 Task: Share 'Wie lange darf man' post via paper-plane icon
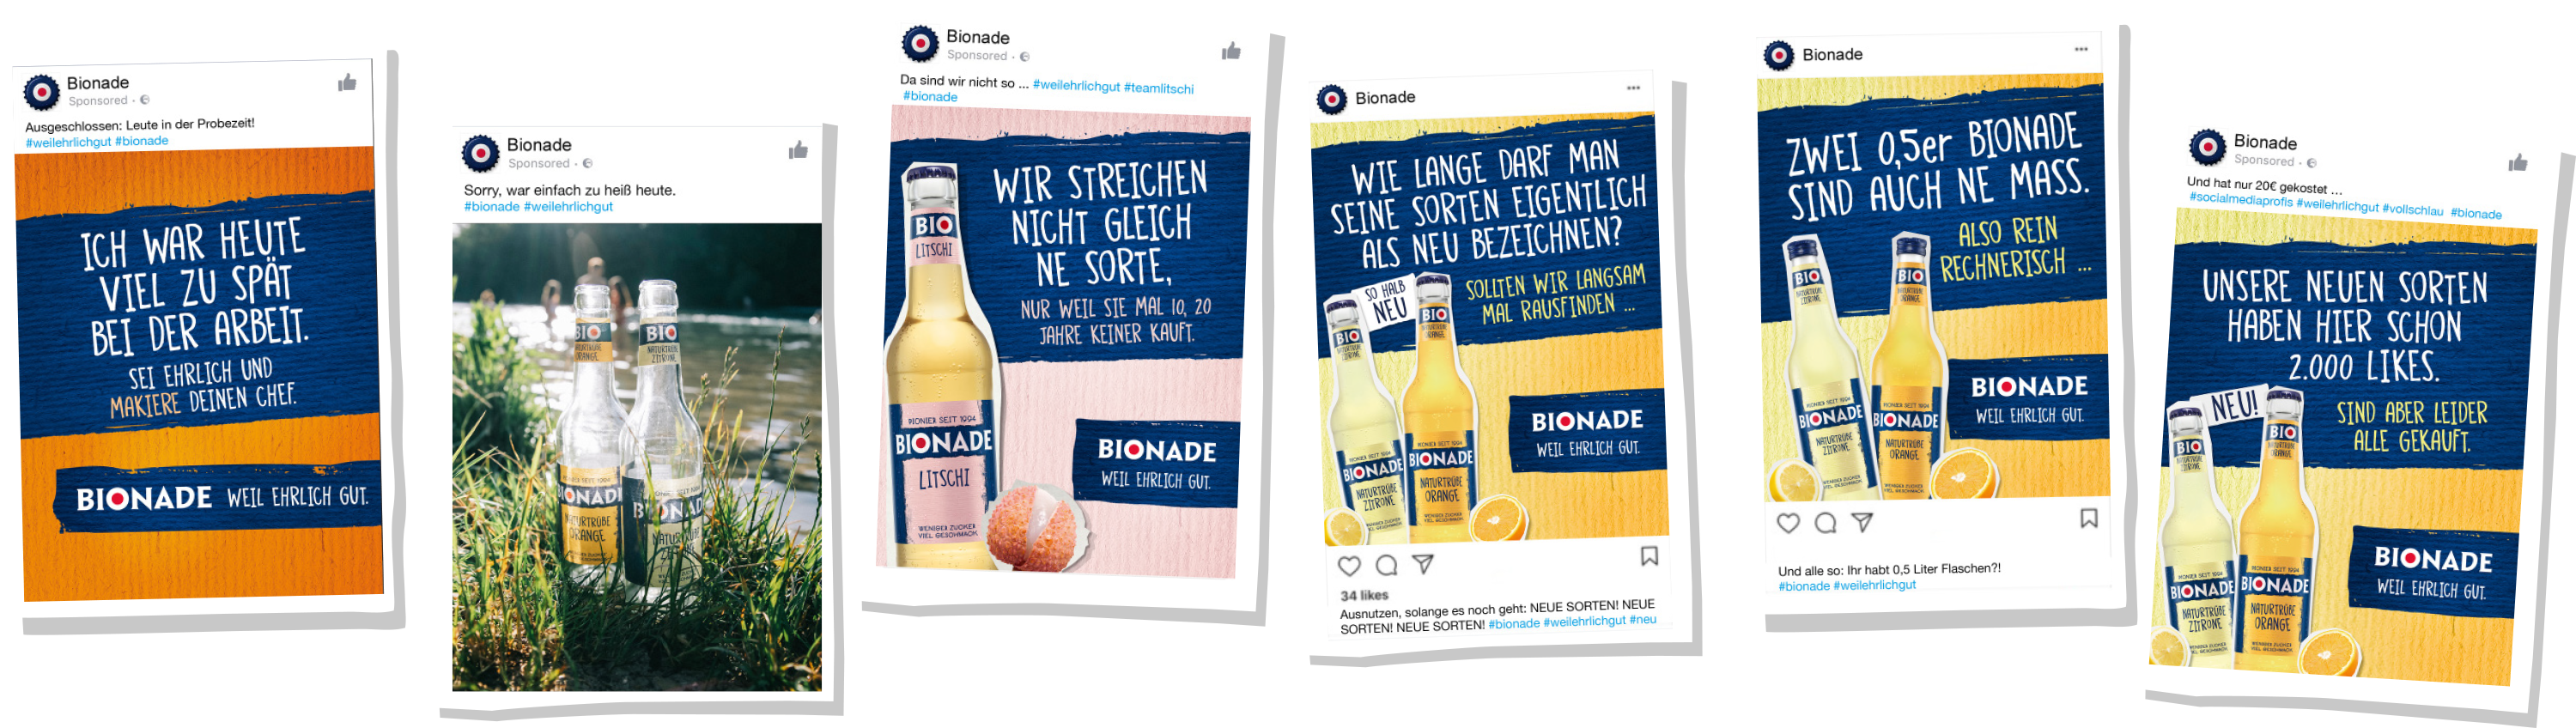1423,564
